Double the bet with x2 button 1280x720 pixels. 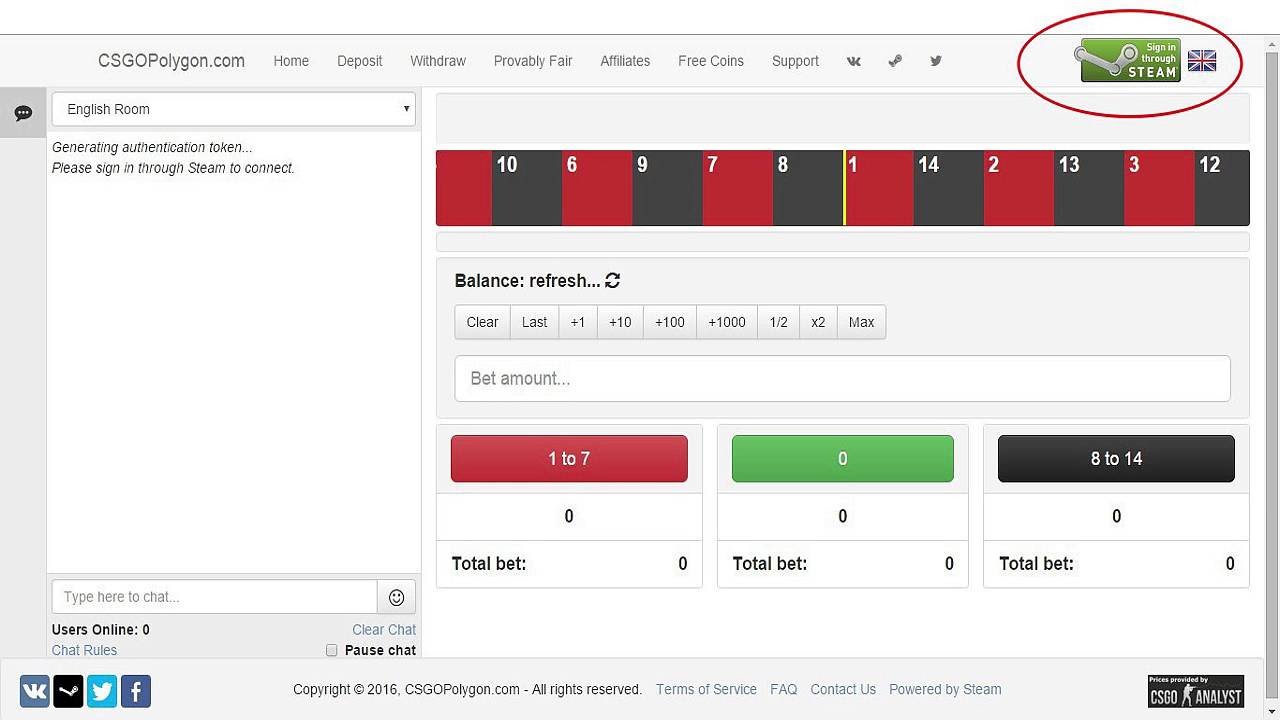[x=818, y=322]
